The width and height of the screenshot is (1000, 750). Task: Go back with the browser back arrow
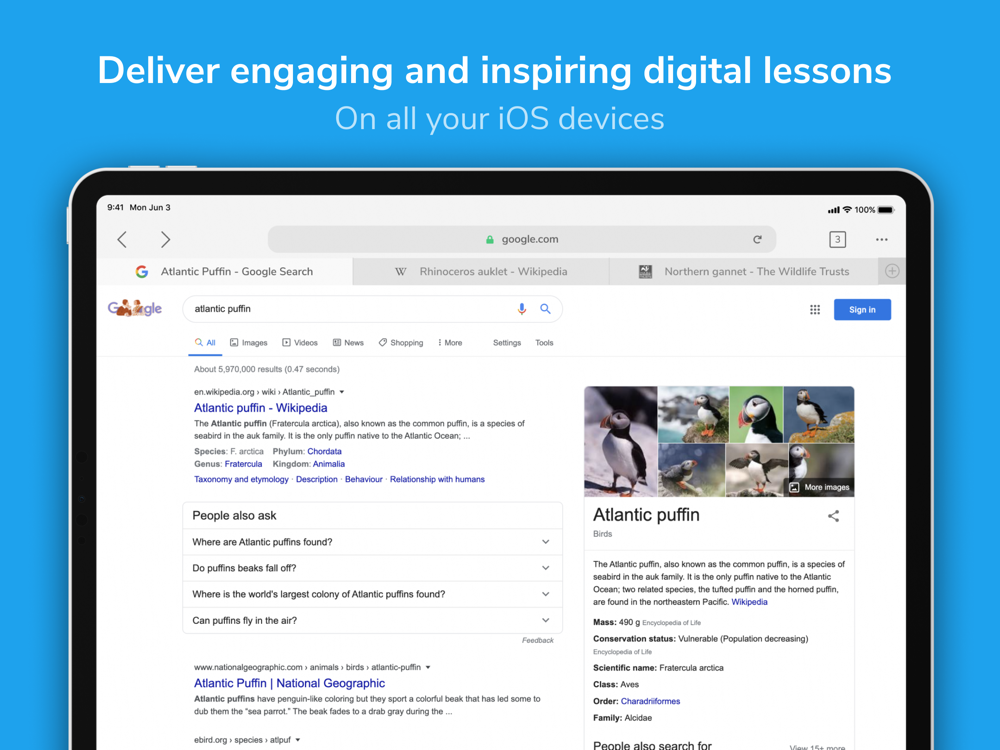coord(122,240)
